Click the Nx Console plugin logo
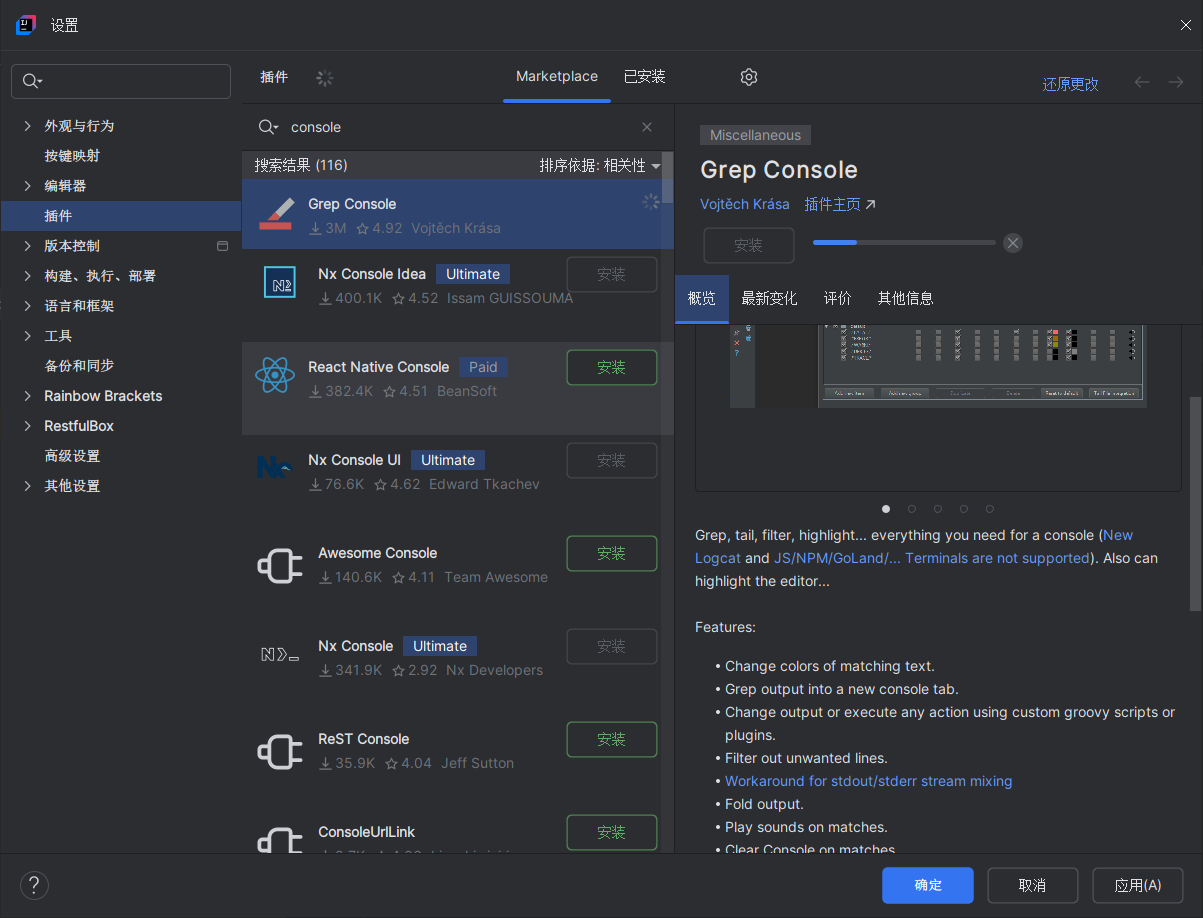The width and height of the screenshot is (1203, 918). (x=280, y=657)
